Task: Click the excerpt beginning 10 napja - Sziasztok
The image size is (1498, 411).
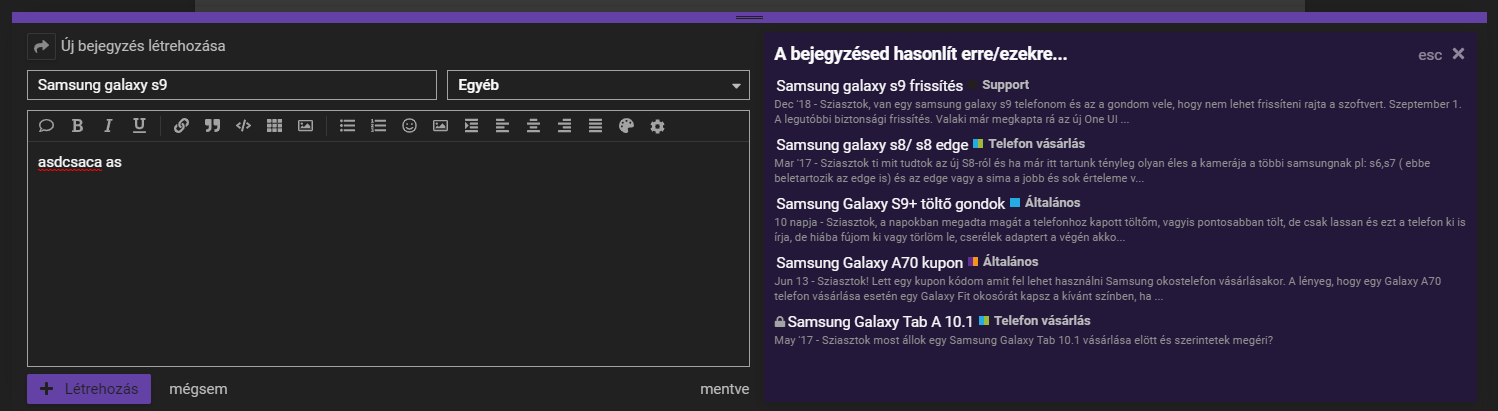Action: [x=1121, y=229]
